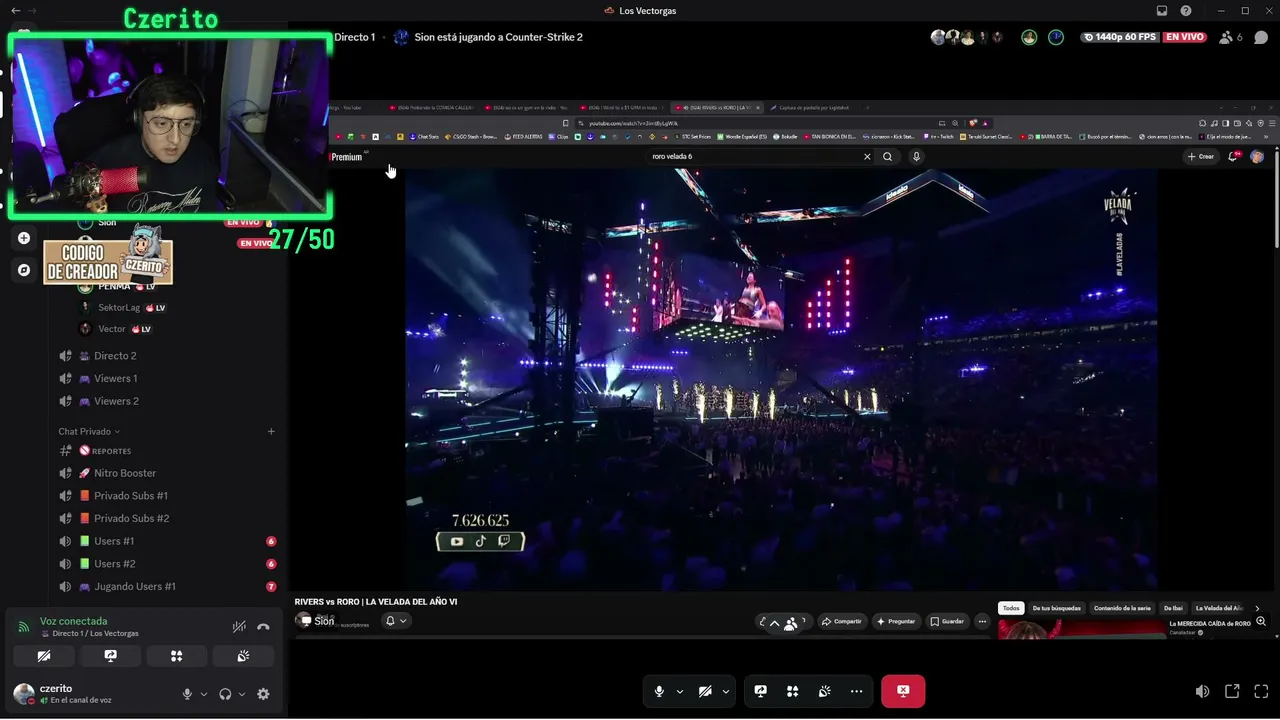Viewport: 1280px width, 720px height.
Task: Open Discord inbox in title bar
Action: coord(1162,11)
